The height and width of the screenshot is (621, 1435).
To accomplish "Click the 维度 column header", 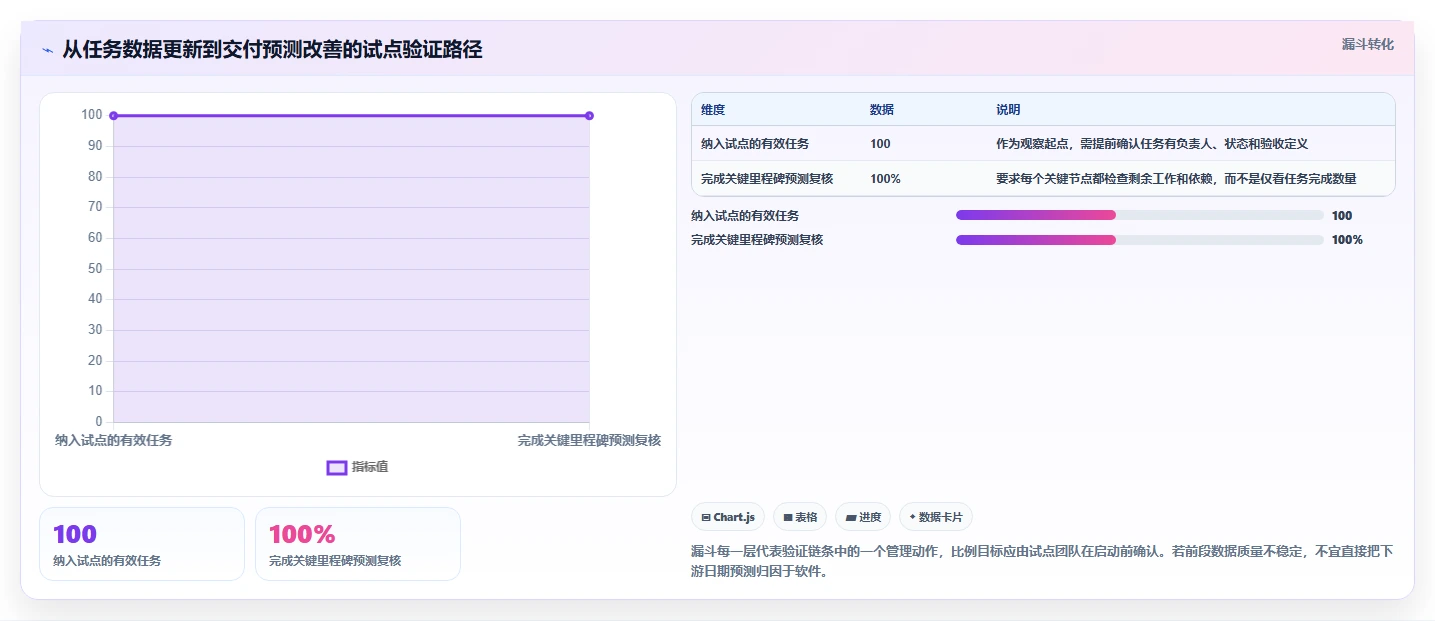I will pyautogui.click(x=713, y=109).
